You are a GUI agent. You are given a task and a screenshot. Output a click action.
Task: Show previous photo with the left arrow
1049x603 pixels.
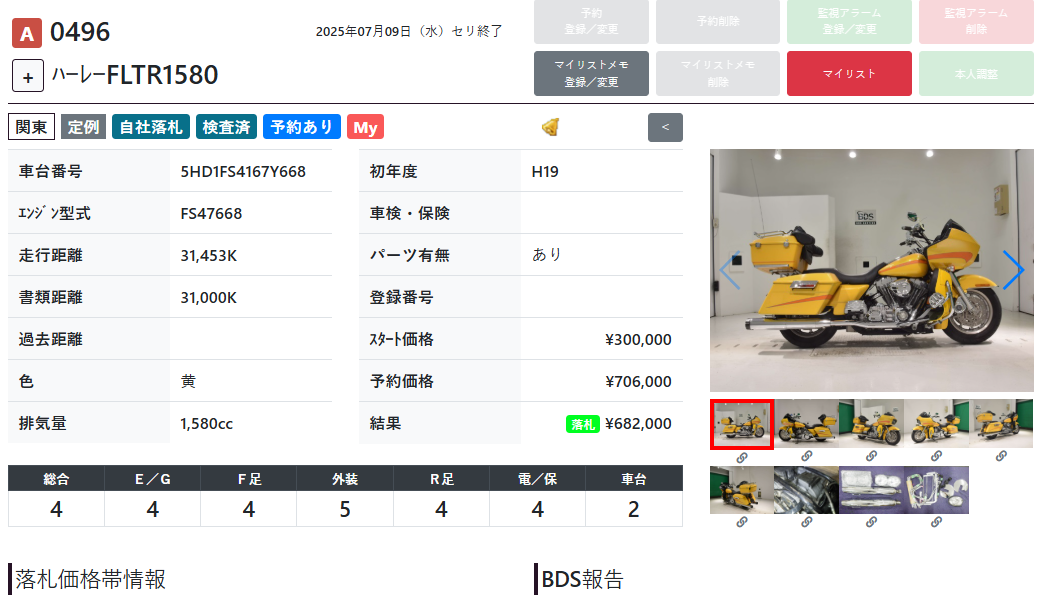[x=730, y=270]
